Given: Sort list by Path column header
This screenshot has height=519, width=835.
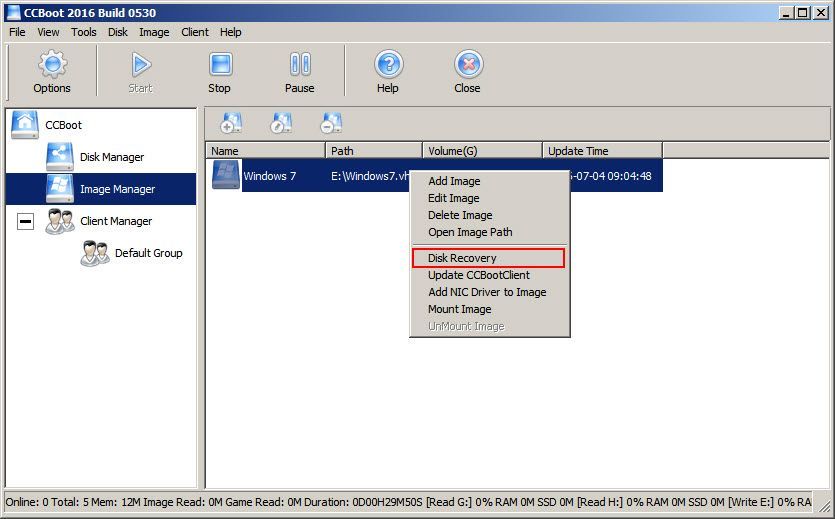Looking at the screenshot, I should click(x=374, y=151).
